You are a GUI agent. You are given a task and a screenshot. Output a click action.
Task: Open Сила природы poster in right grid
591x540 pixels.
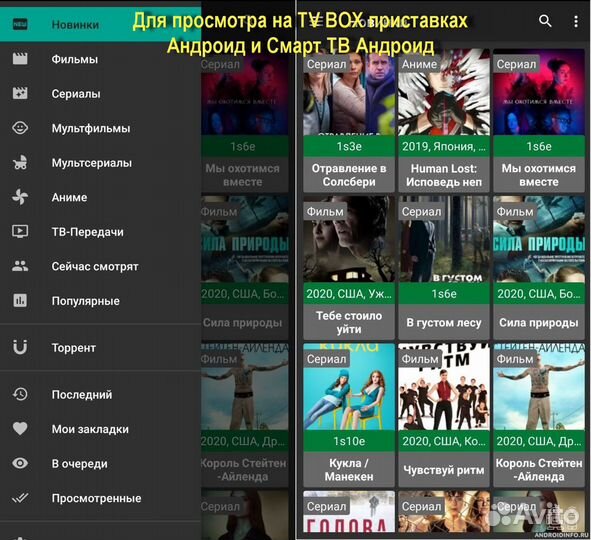539,239
